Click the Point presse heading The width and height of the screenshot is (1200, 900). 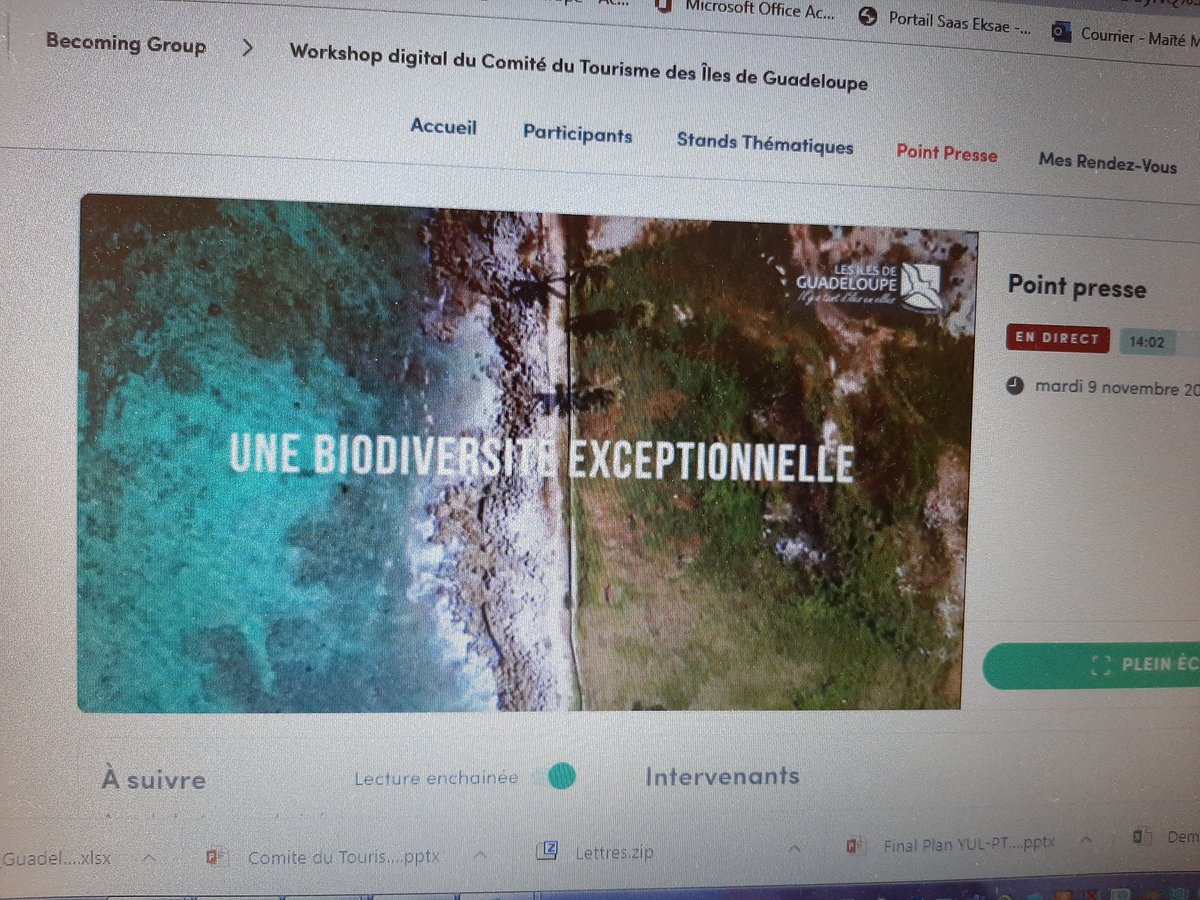[1077, 287]
